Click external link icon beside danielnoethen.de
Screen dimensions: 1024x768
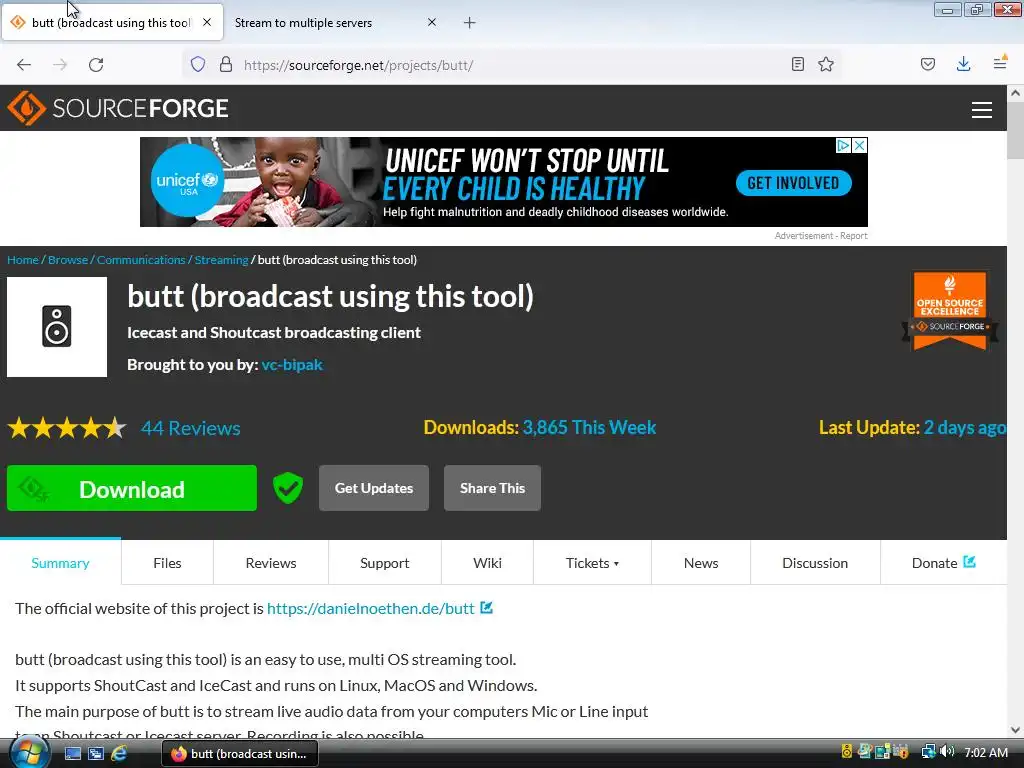click(487, 608)
